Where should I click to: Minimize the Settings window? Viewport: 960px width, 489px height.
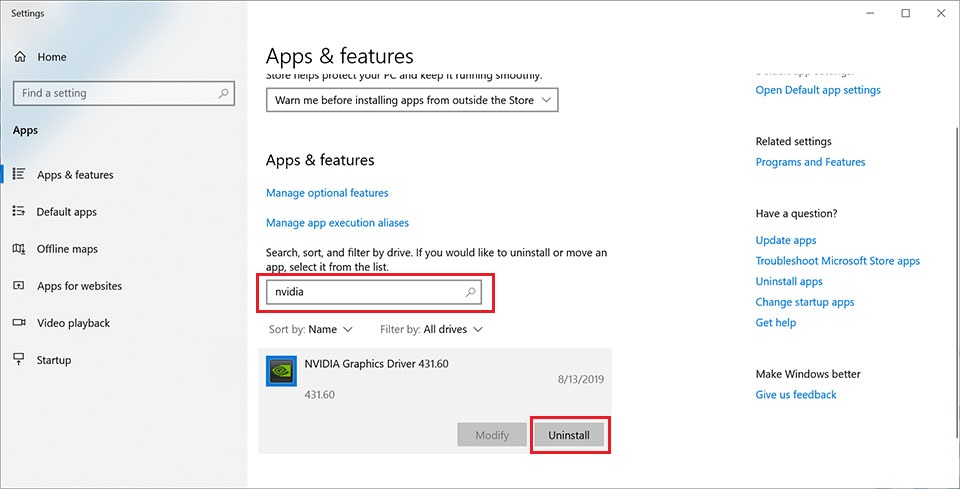(x=870, y=13)
